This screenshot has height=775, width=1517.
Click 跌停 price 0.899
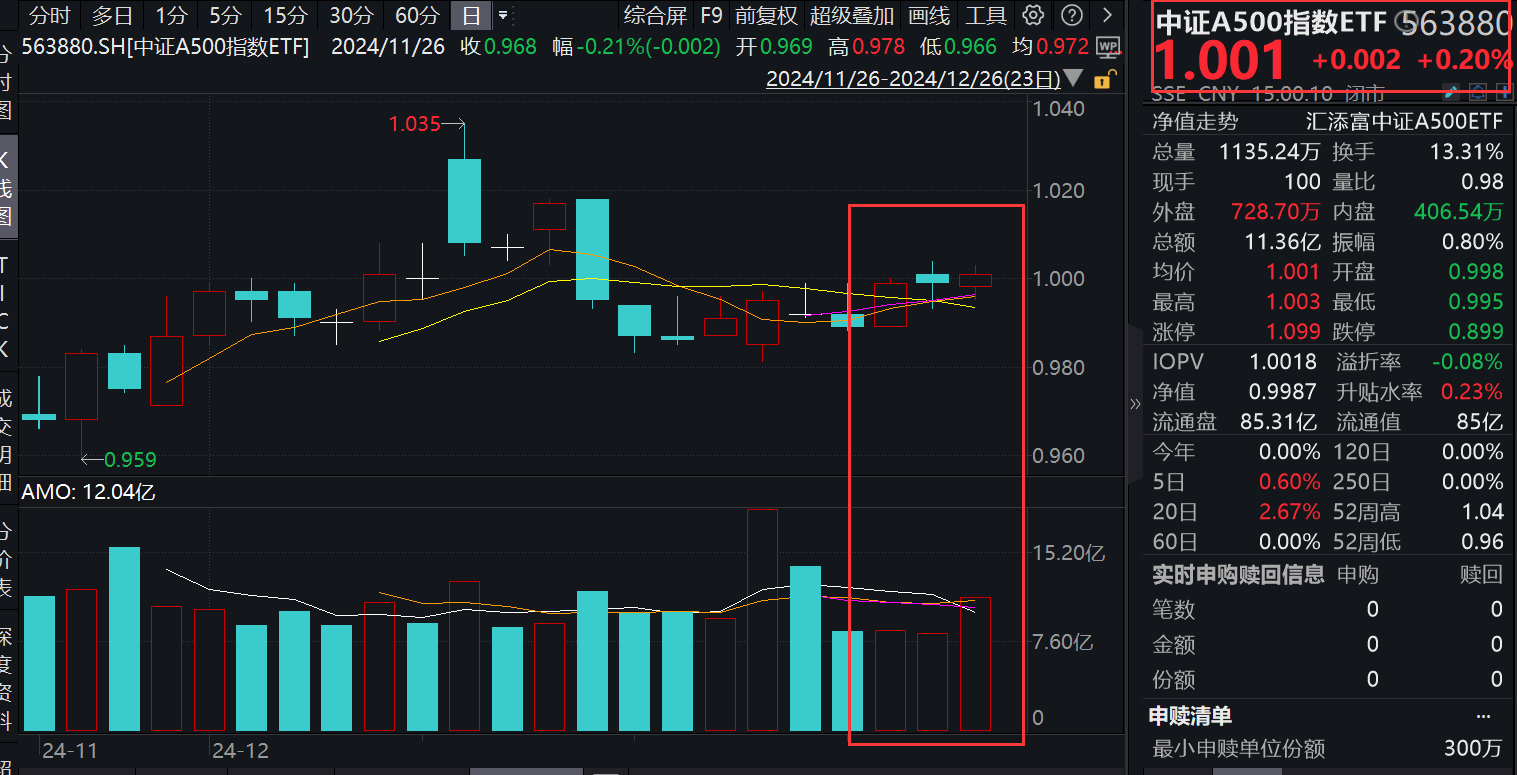point(1476,332)
